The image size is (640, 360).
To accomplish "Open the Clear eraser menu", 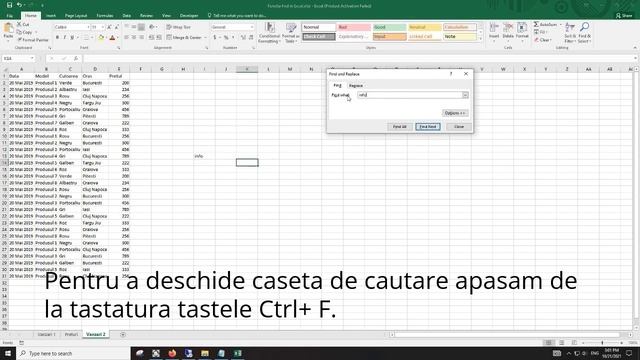I will [543, 40].
